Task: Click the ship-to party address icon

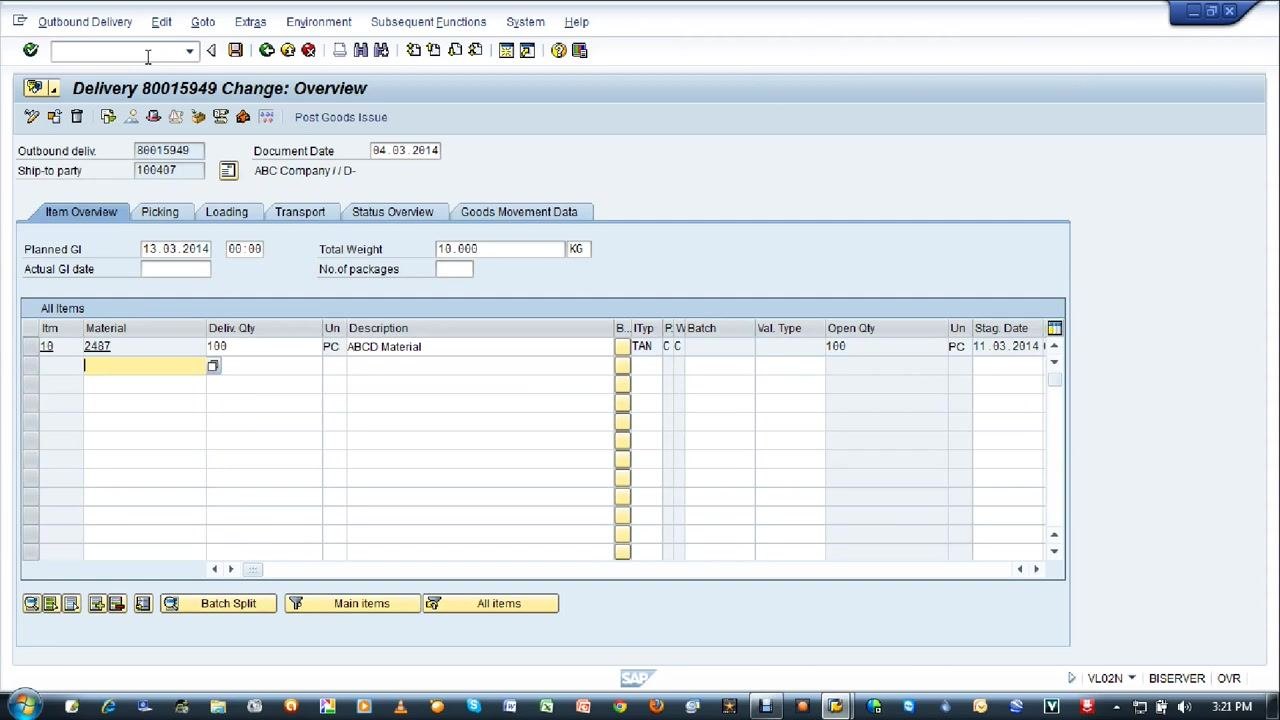Action: (x=228, y=171)
